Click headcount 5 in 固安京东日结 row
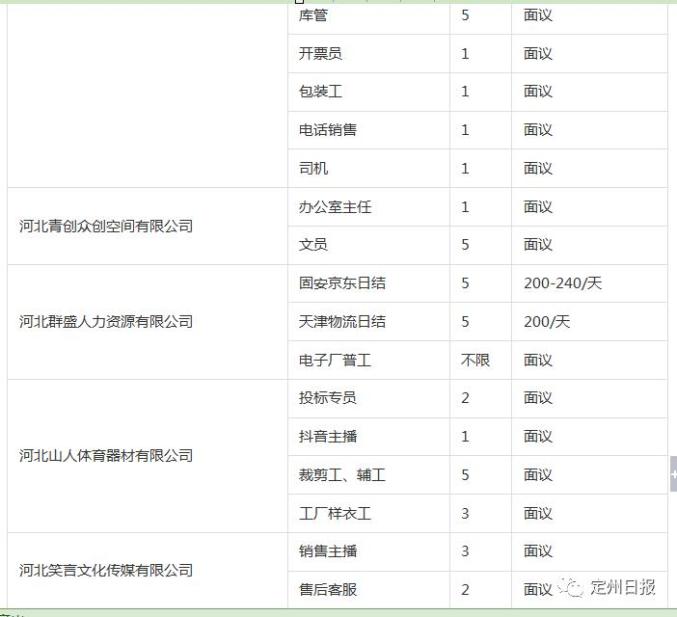 465,283
